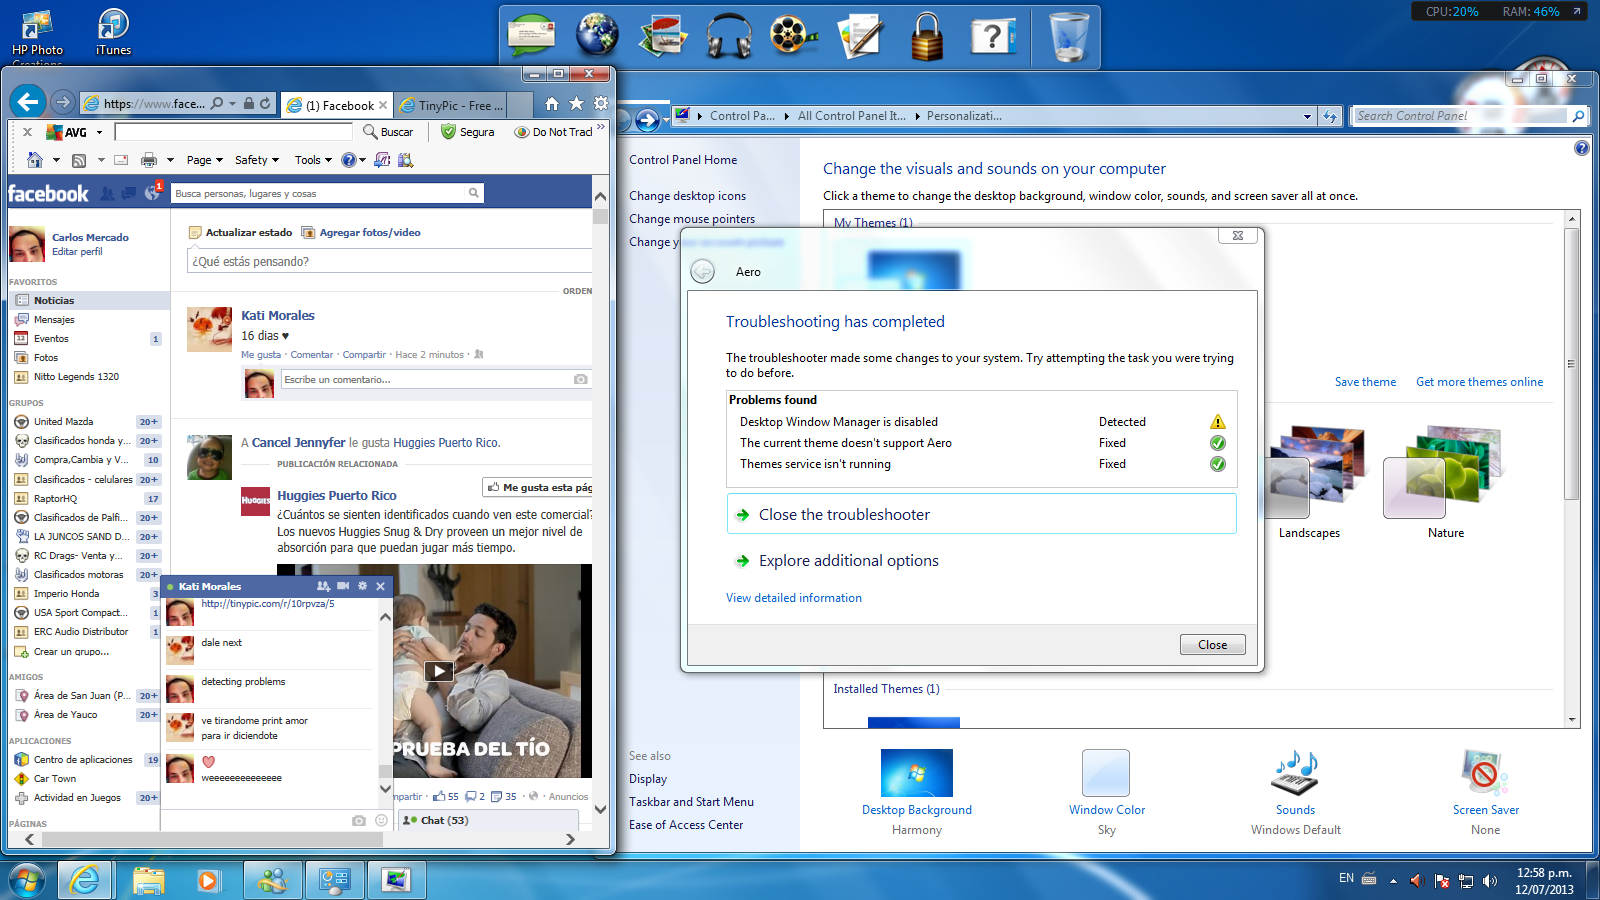Click Get more themes online link
1600x900 pixels.
[1479, 382]
